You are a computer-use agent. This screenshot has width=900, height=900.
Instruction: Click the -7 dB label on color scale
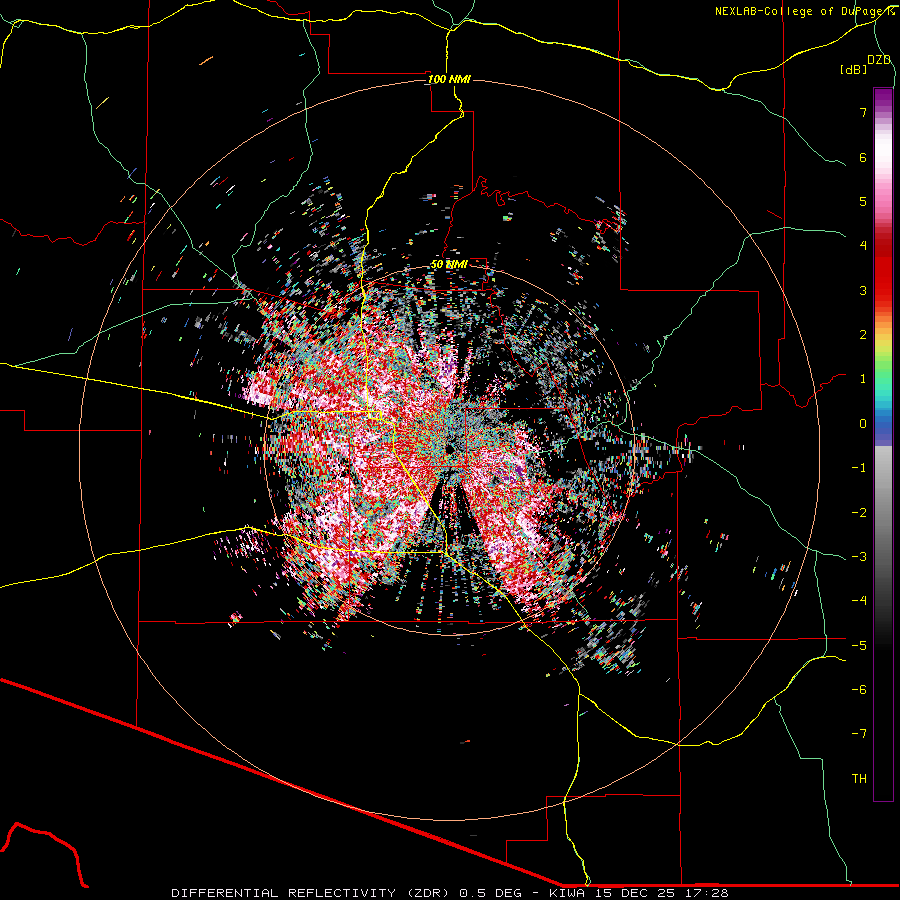tap(859, 734)
